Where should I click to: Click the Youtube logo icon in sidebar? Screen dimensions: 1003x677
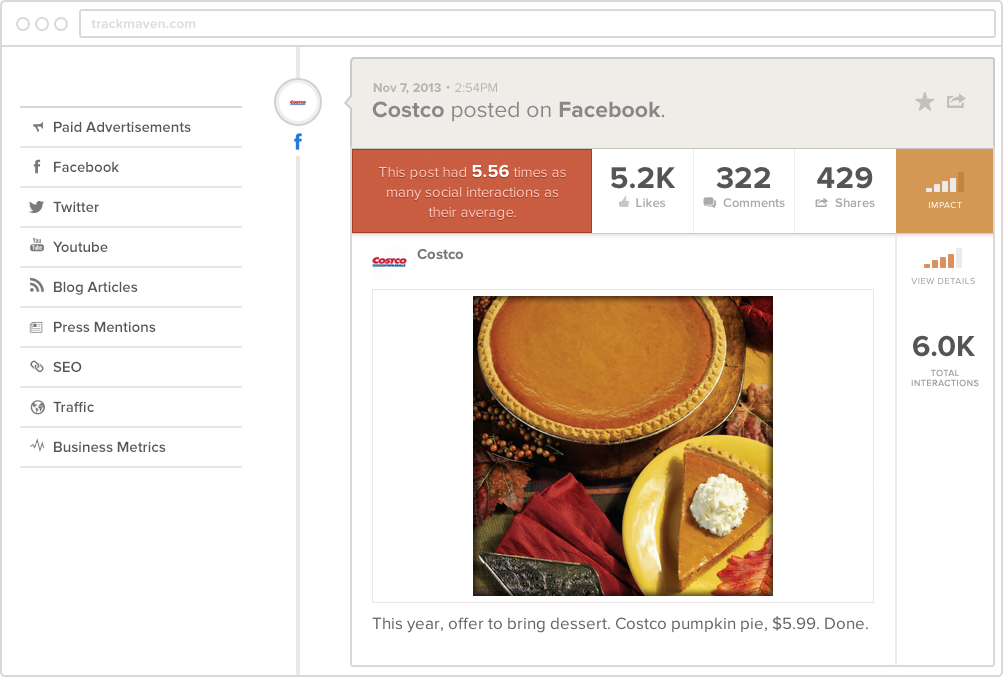pos(37,245)
